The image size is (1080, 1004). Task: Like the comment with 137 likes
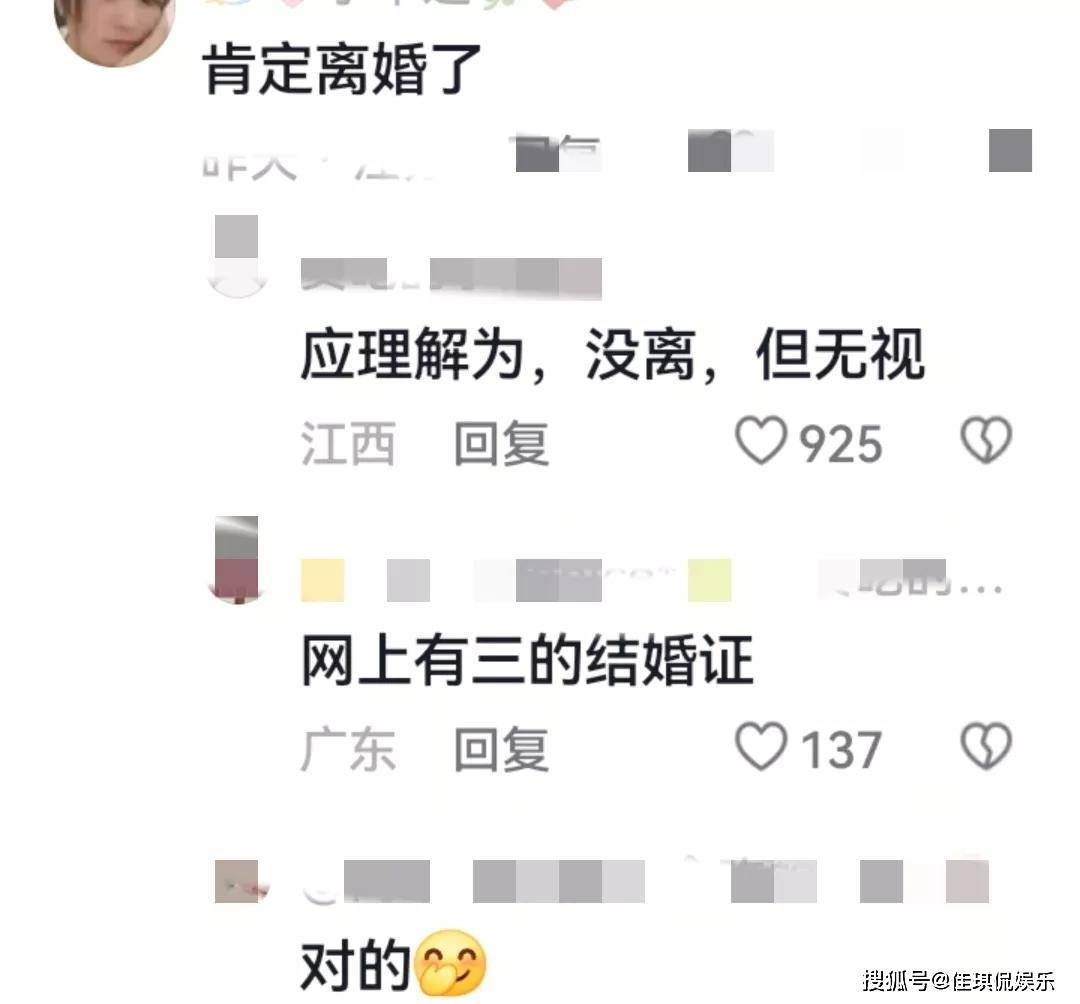coord(761,746)
